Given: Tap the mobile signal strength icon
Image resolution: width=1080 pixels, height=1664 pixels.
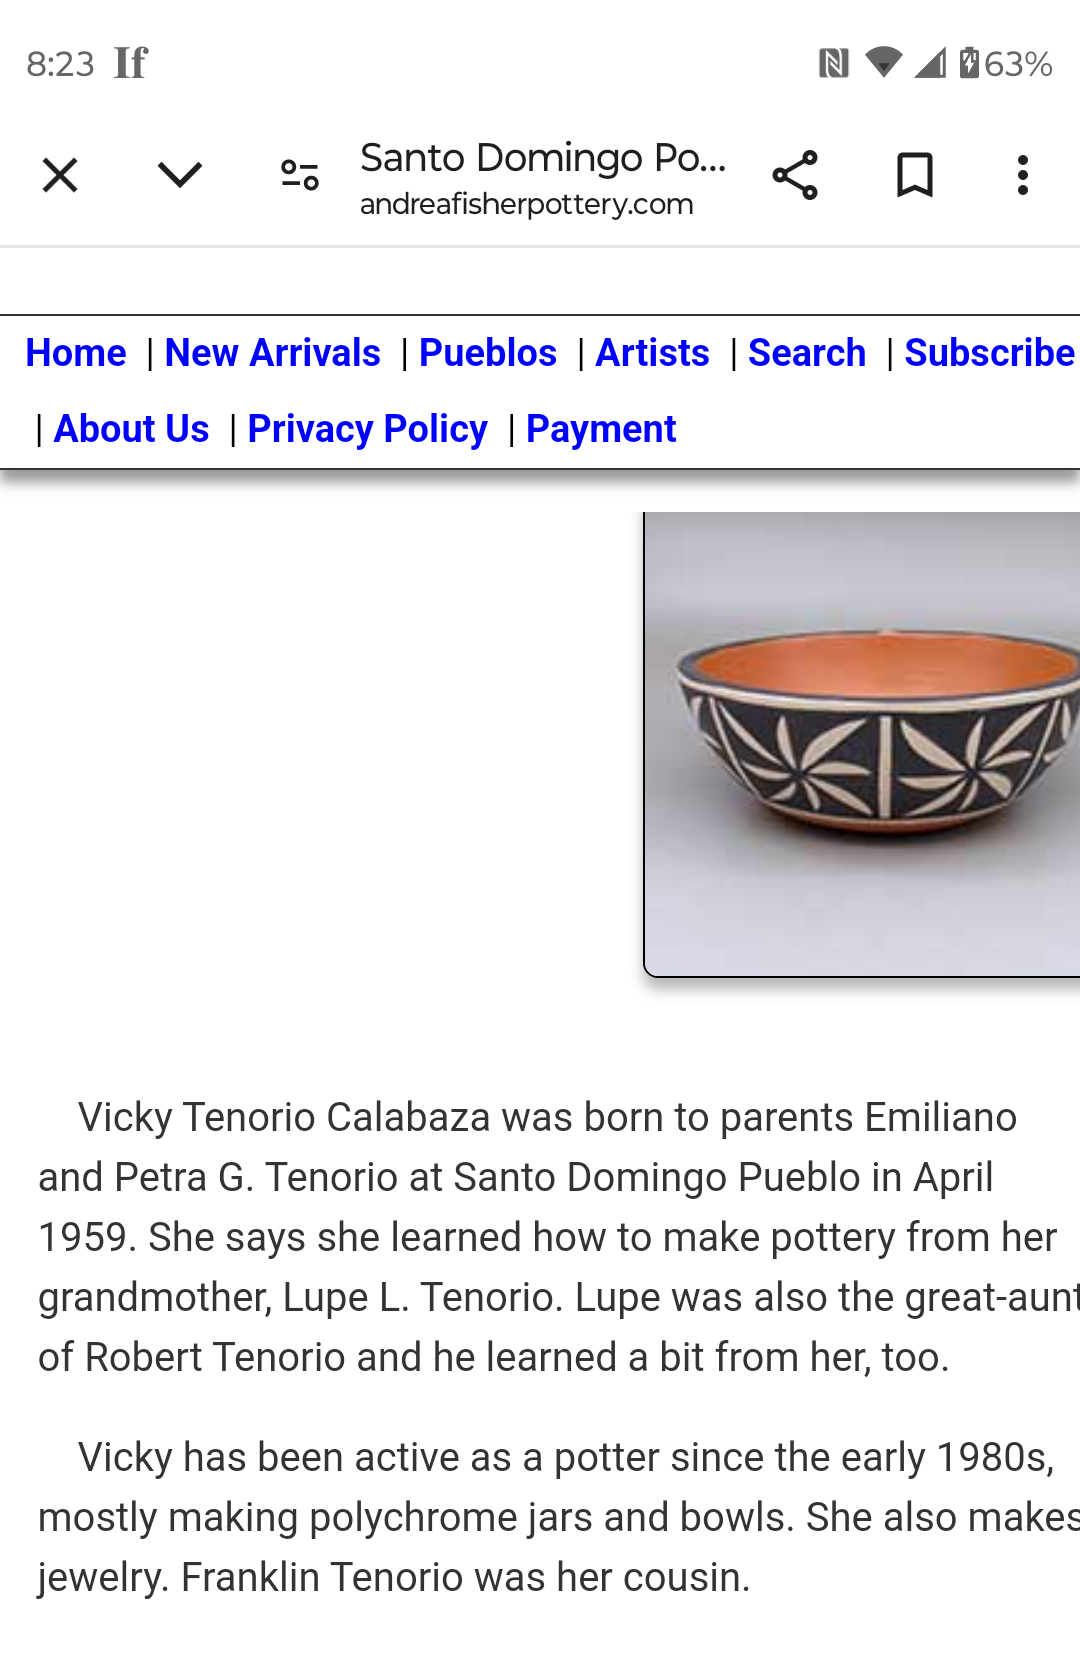Looking at the screenshot, I should 930,63.
